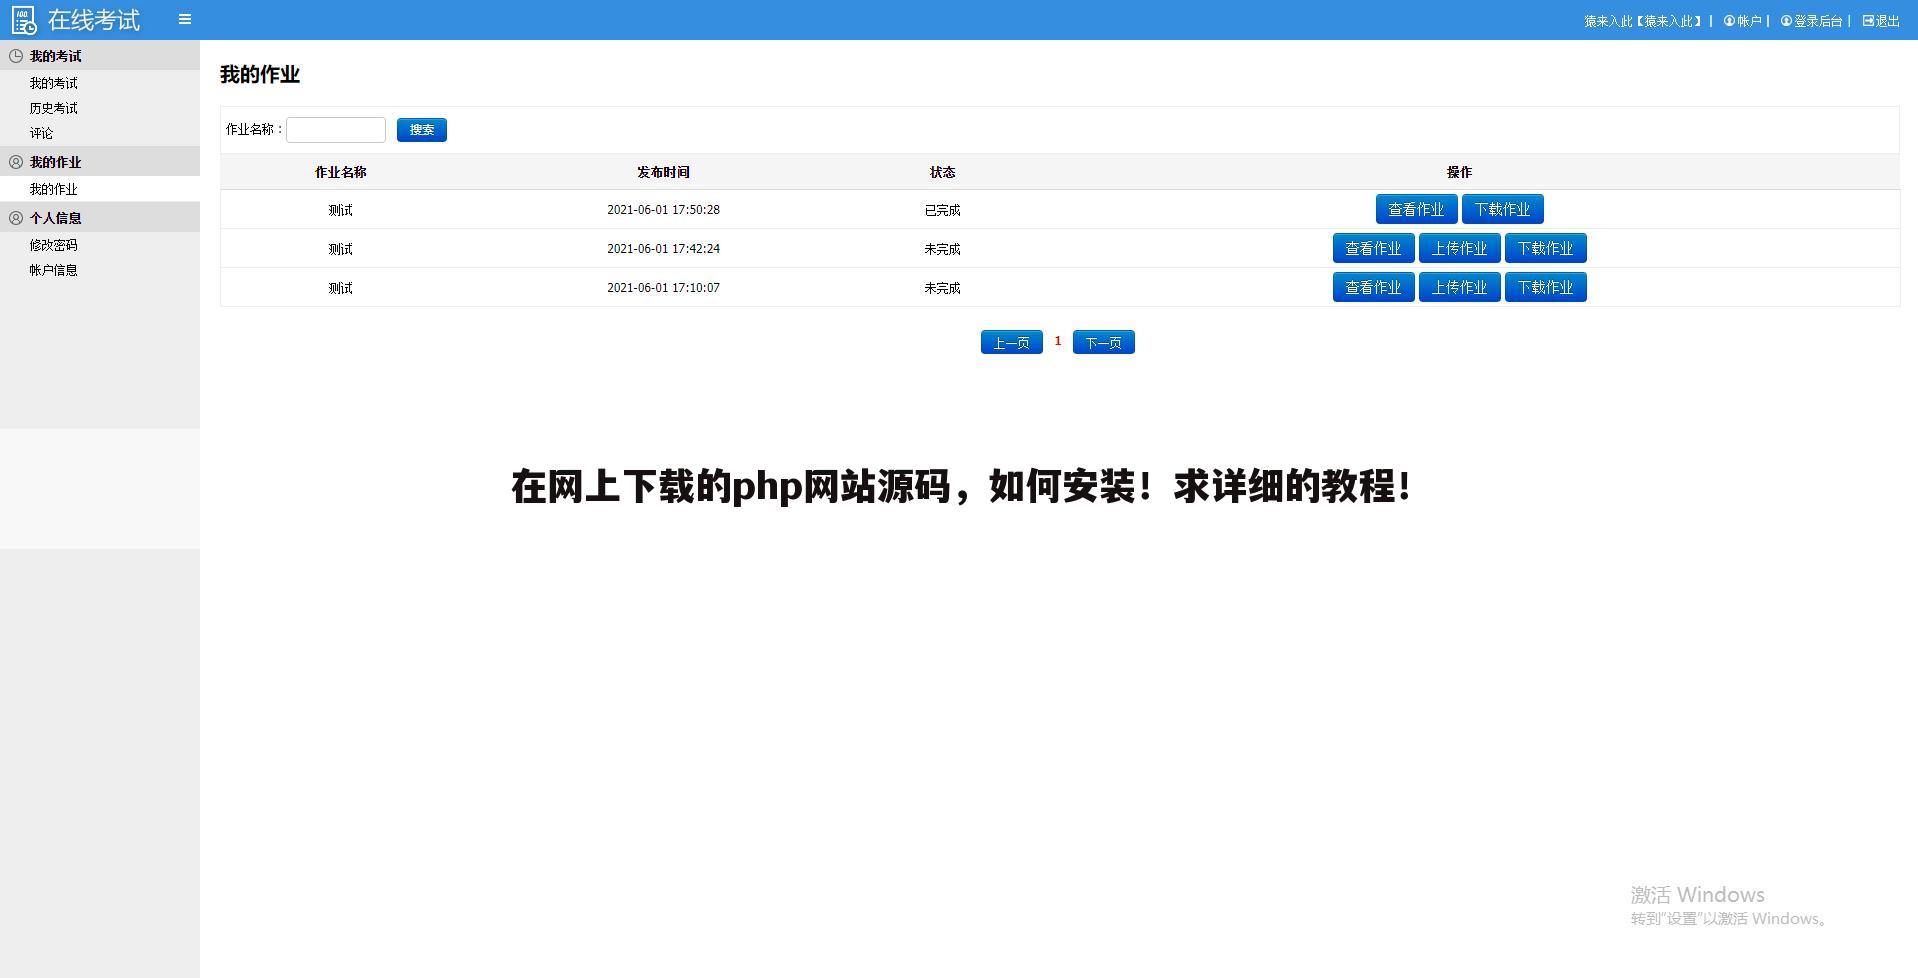This screenshot has width=1918, height=978.
Task: Click the clock icon beside 我的考试
Action: 14,56
